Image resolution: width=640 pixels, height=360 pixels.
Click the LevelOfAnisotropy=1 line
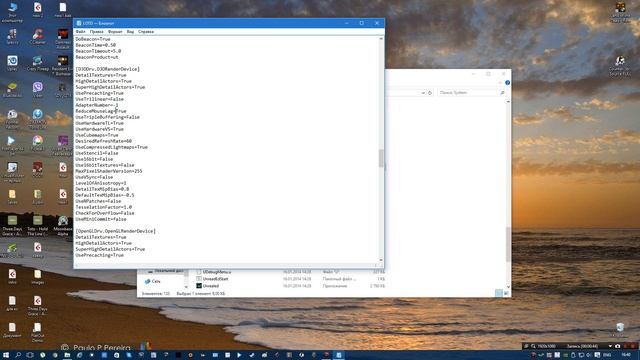point(101,183)
